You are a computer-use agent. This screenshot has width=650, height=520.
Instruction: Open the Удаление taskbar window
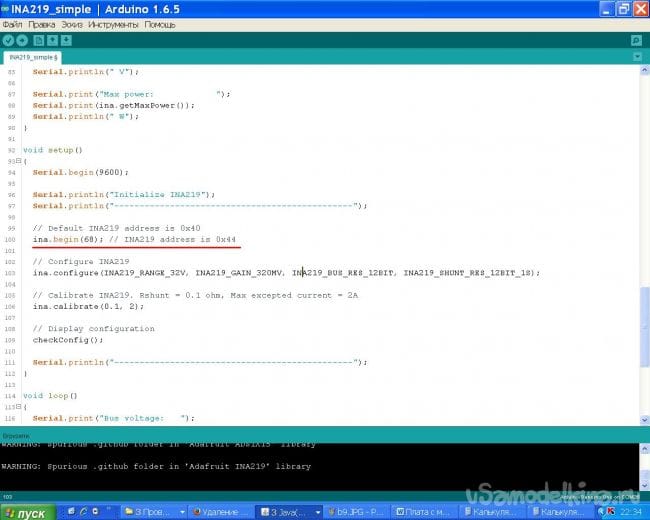tap(219, 511)
